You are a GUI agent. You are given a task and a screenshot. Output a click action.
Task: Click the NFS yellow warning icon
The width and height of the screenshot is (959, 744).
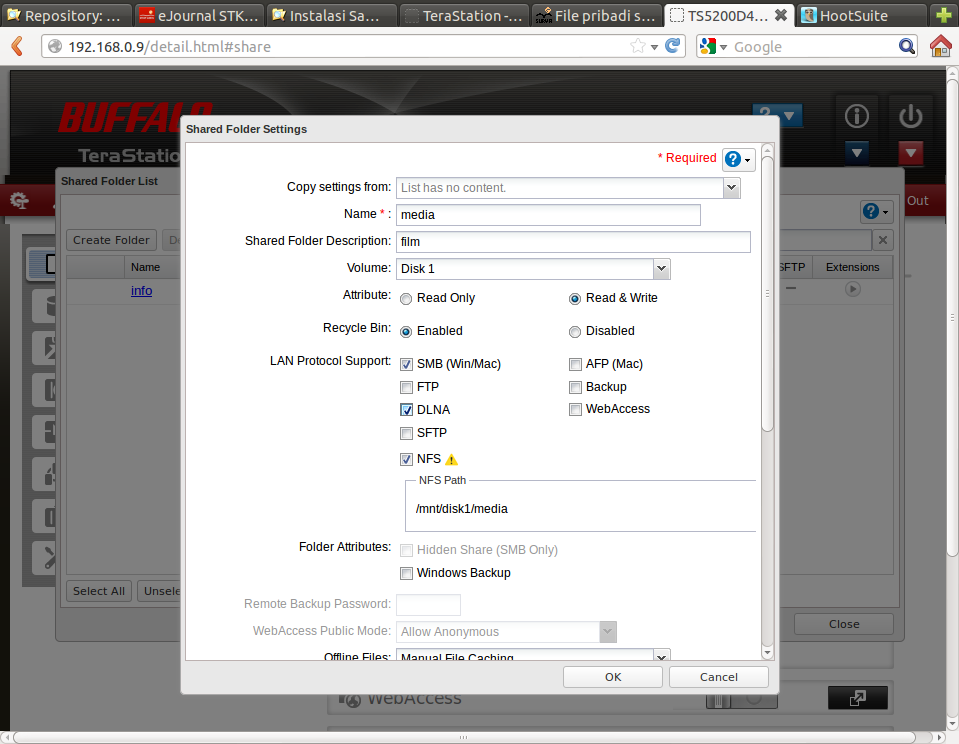click(451, 460)
